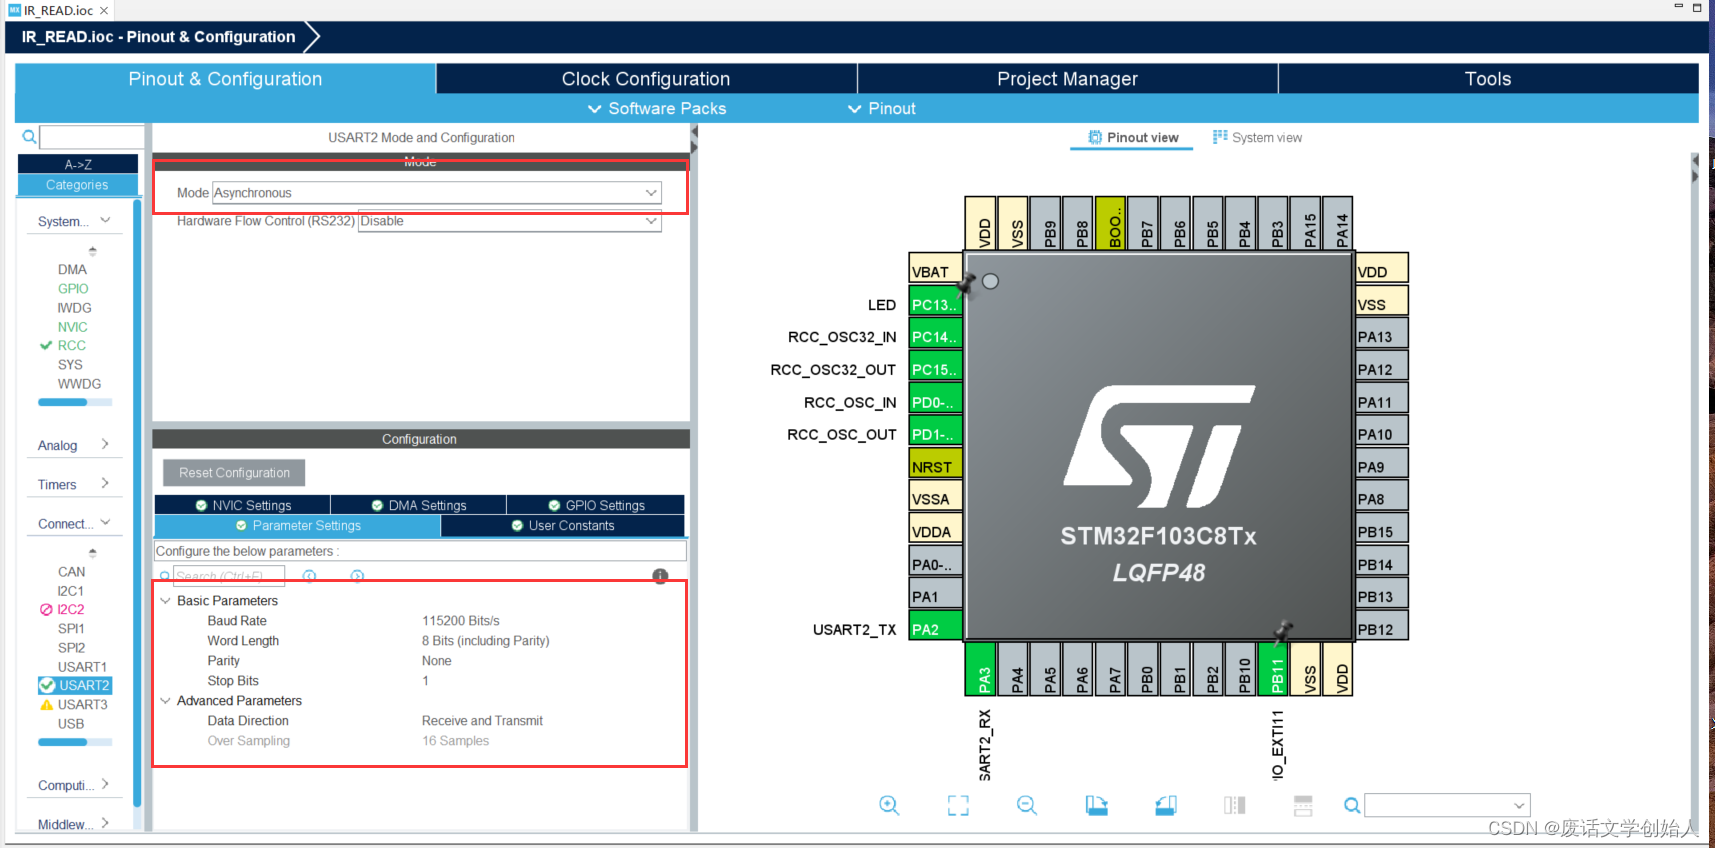The height and width of the screenshot is (848, 1715).
Task: Click the PA15 pin on top
Action: 1305,223
